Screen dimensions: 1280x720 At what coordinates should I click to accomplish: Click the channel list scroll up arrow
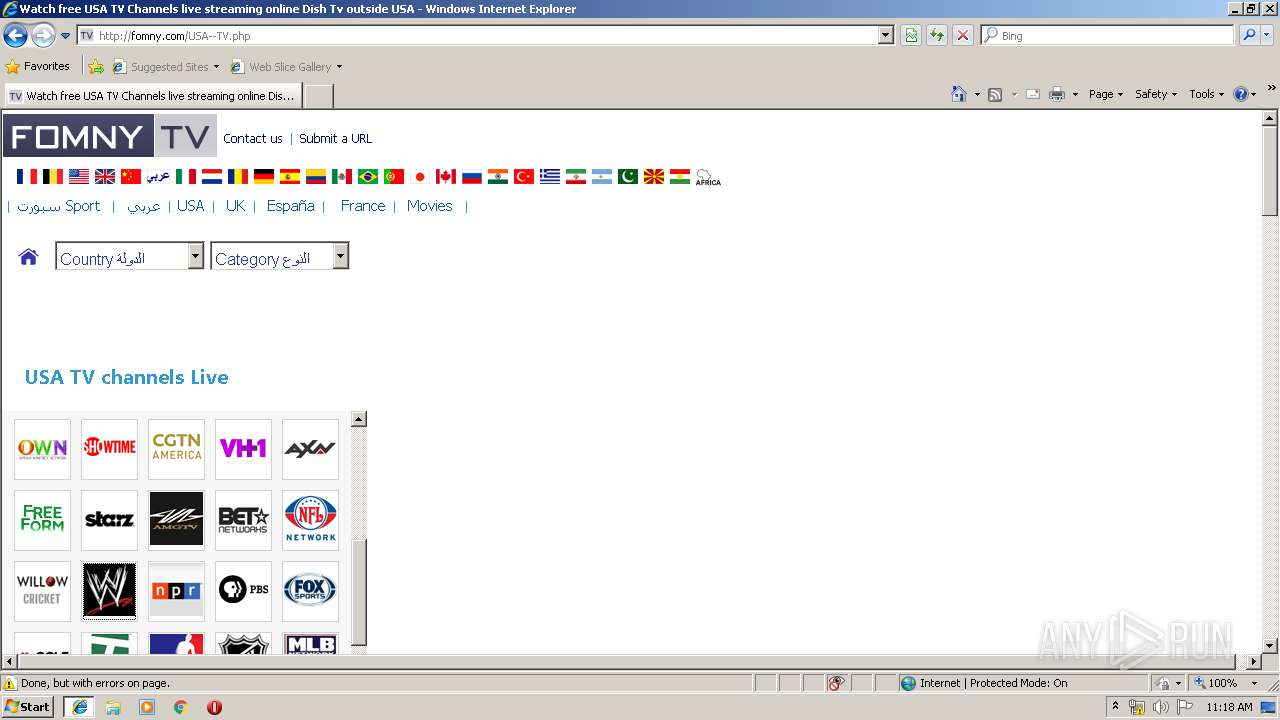click(359, 419)
